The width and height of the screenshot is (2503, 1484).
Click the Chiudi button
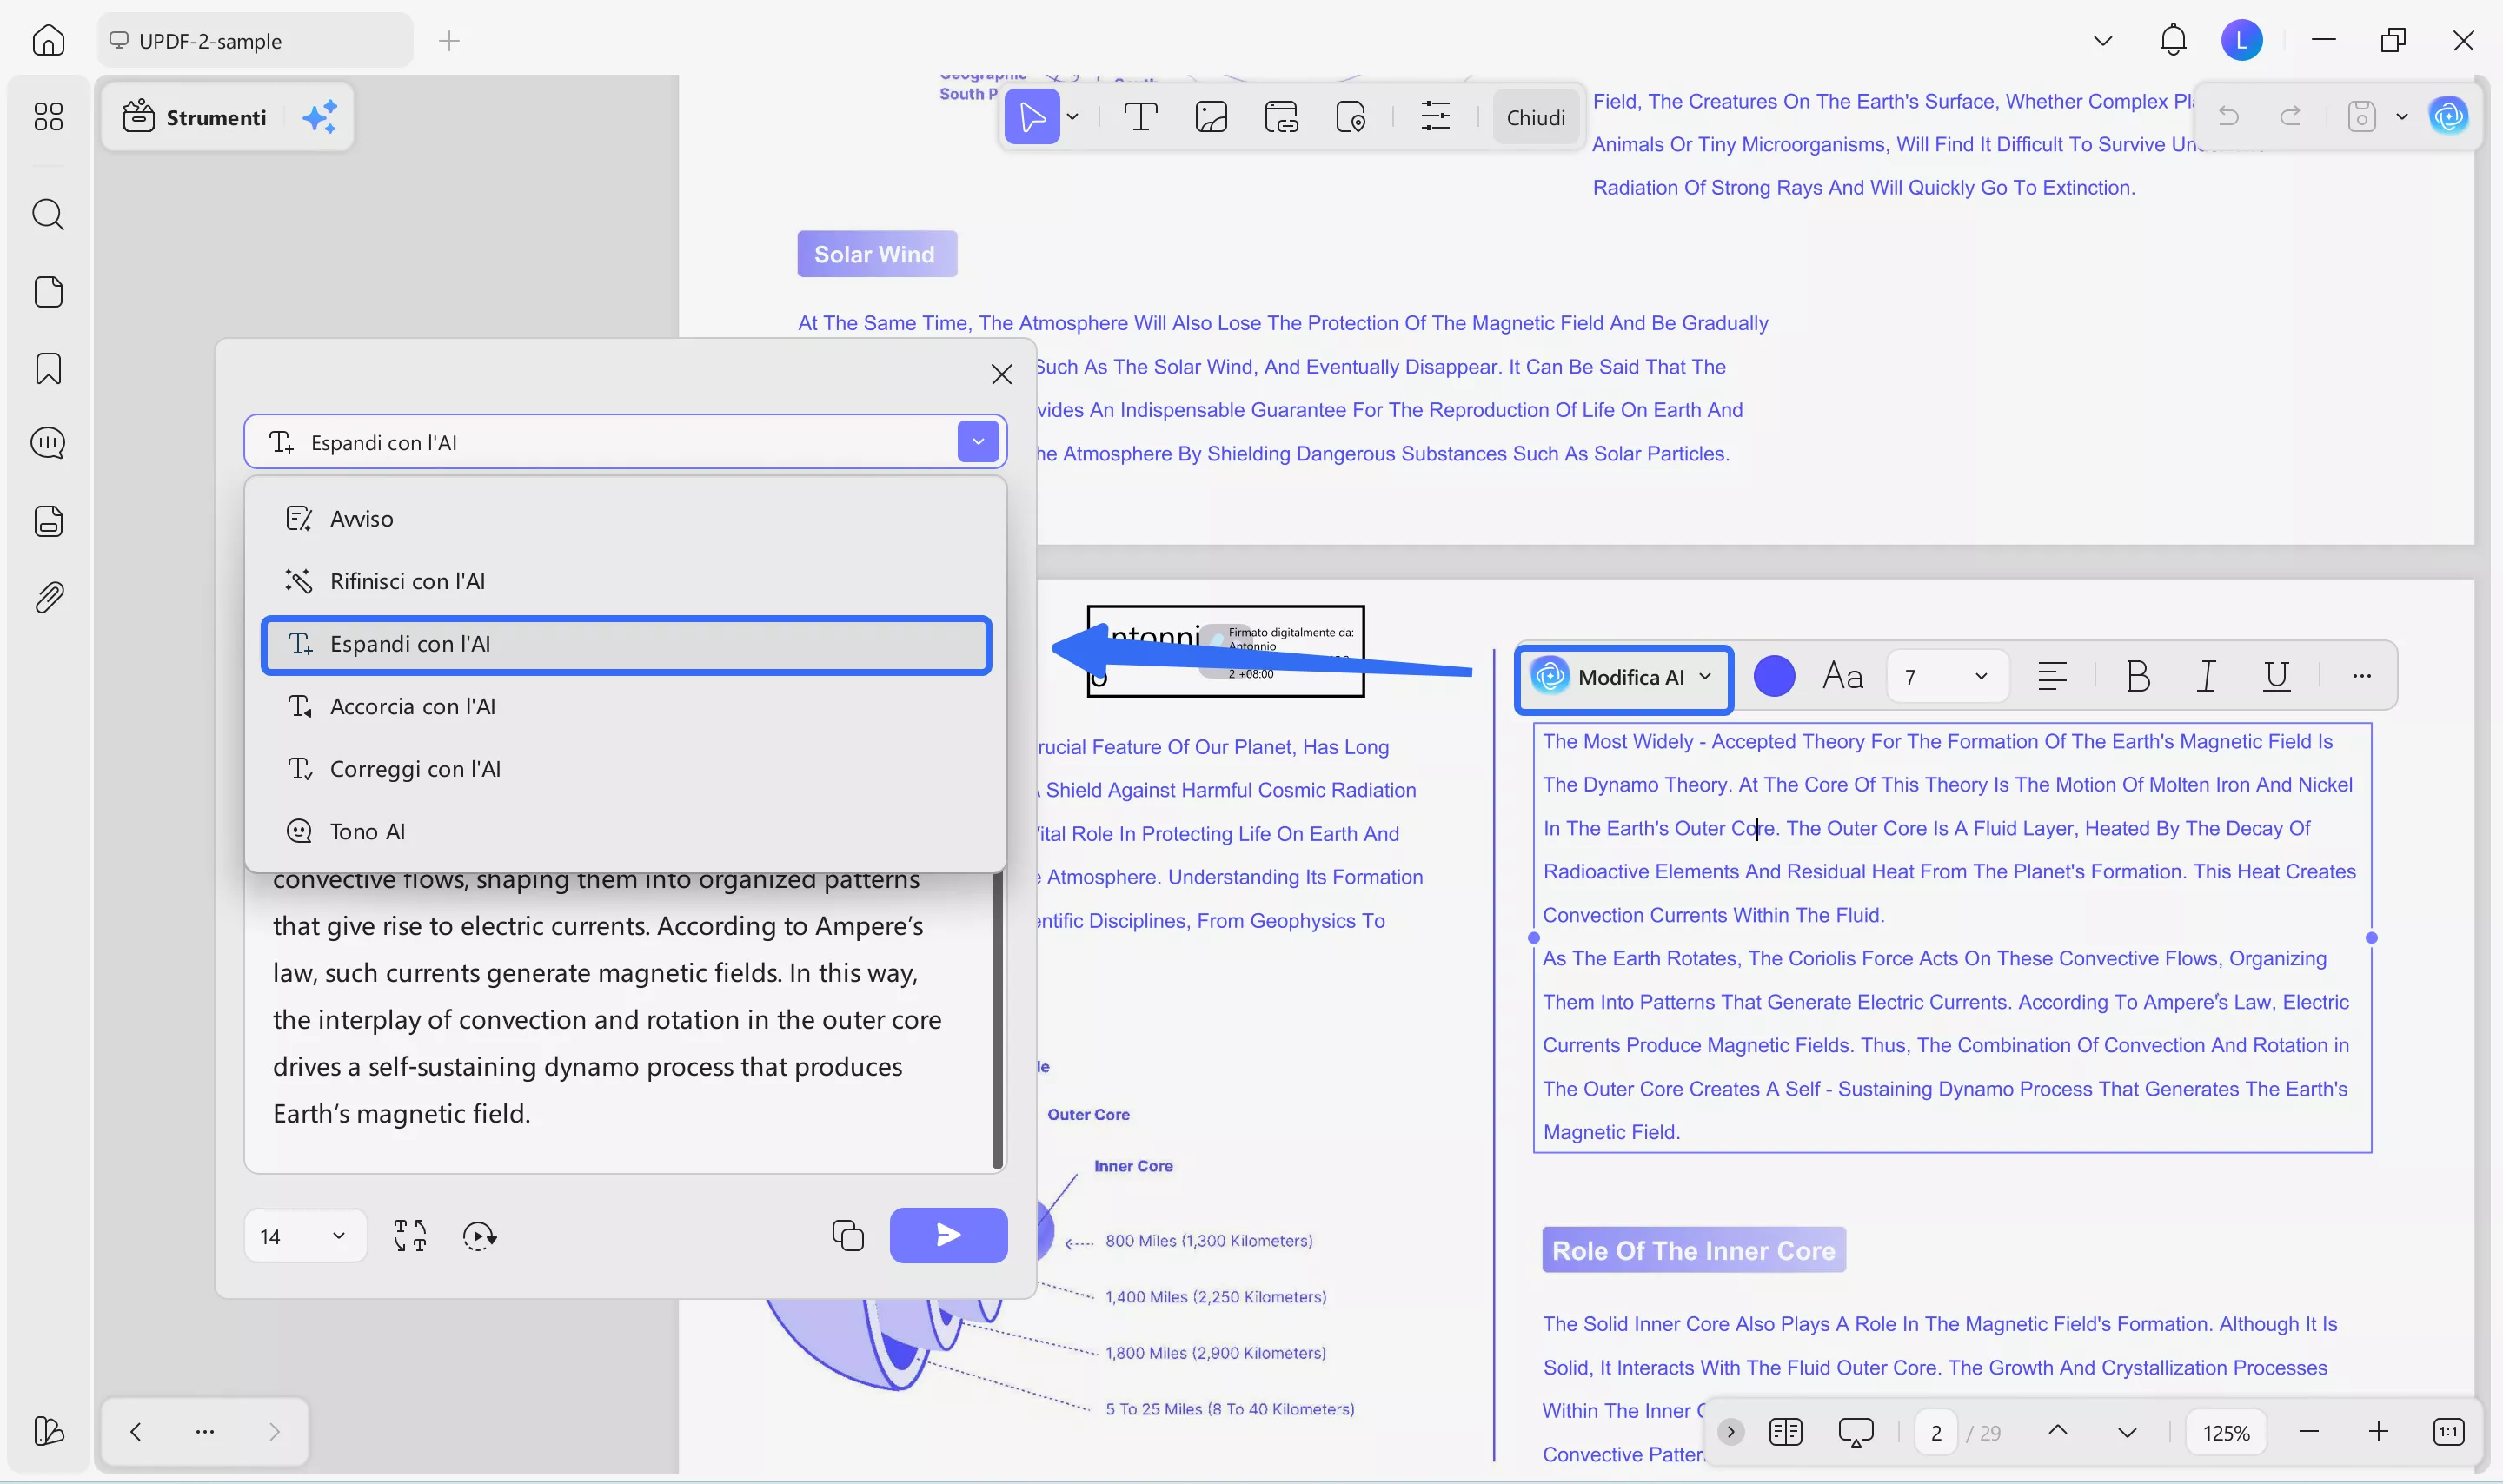[x=1535, y=117]
